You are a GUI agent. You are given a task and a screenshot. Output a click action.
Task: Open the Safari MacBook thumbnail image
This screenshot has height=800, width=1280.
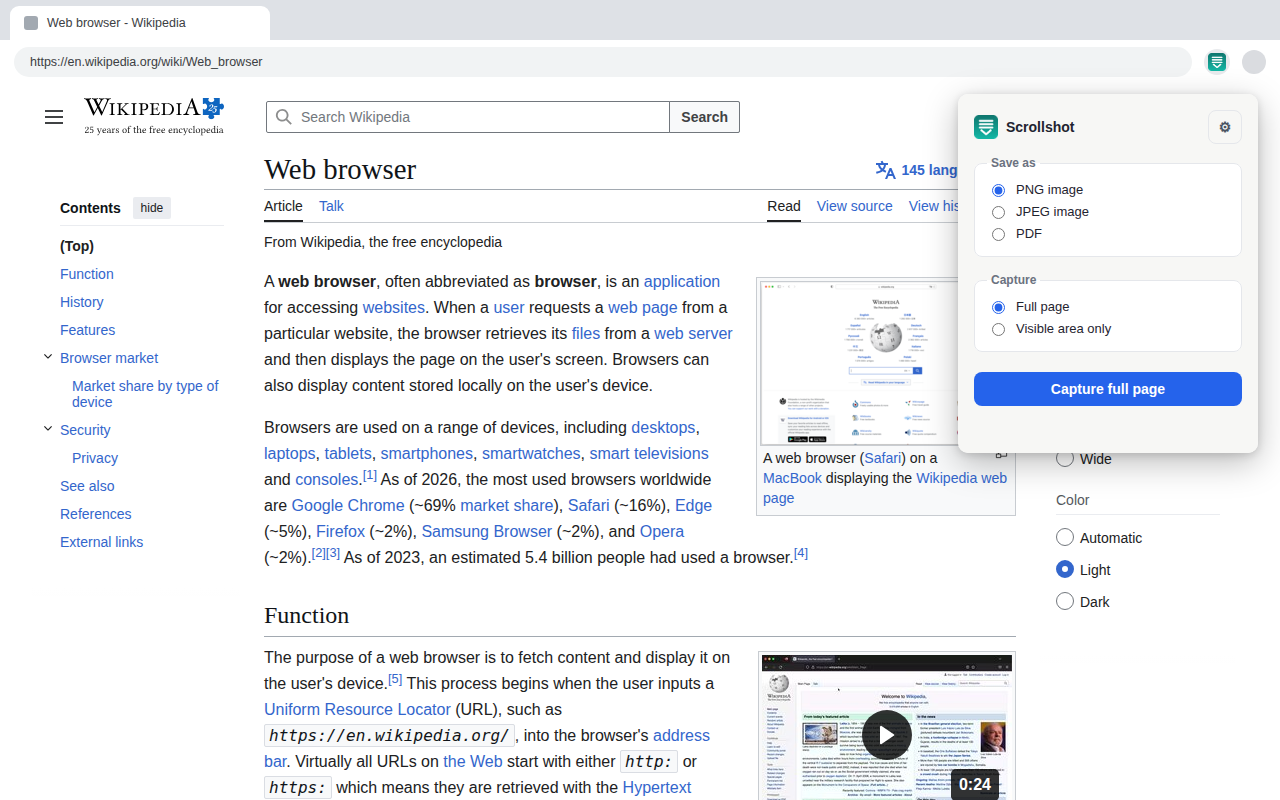click(x=859, y=362)
